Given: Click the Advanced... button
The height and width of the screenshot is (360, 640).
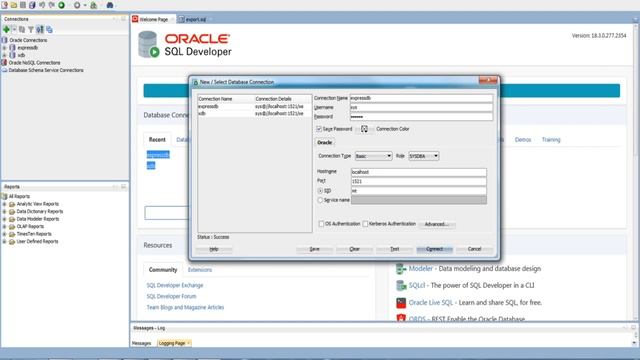Looking at the screenshot, I should [x=436, y=224].
